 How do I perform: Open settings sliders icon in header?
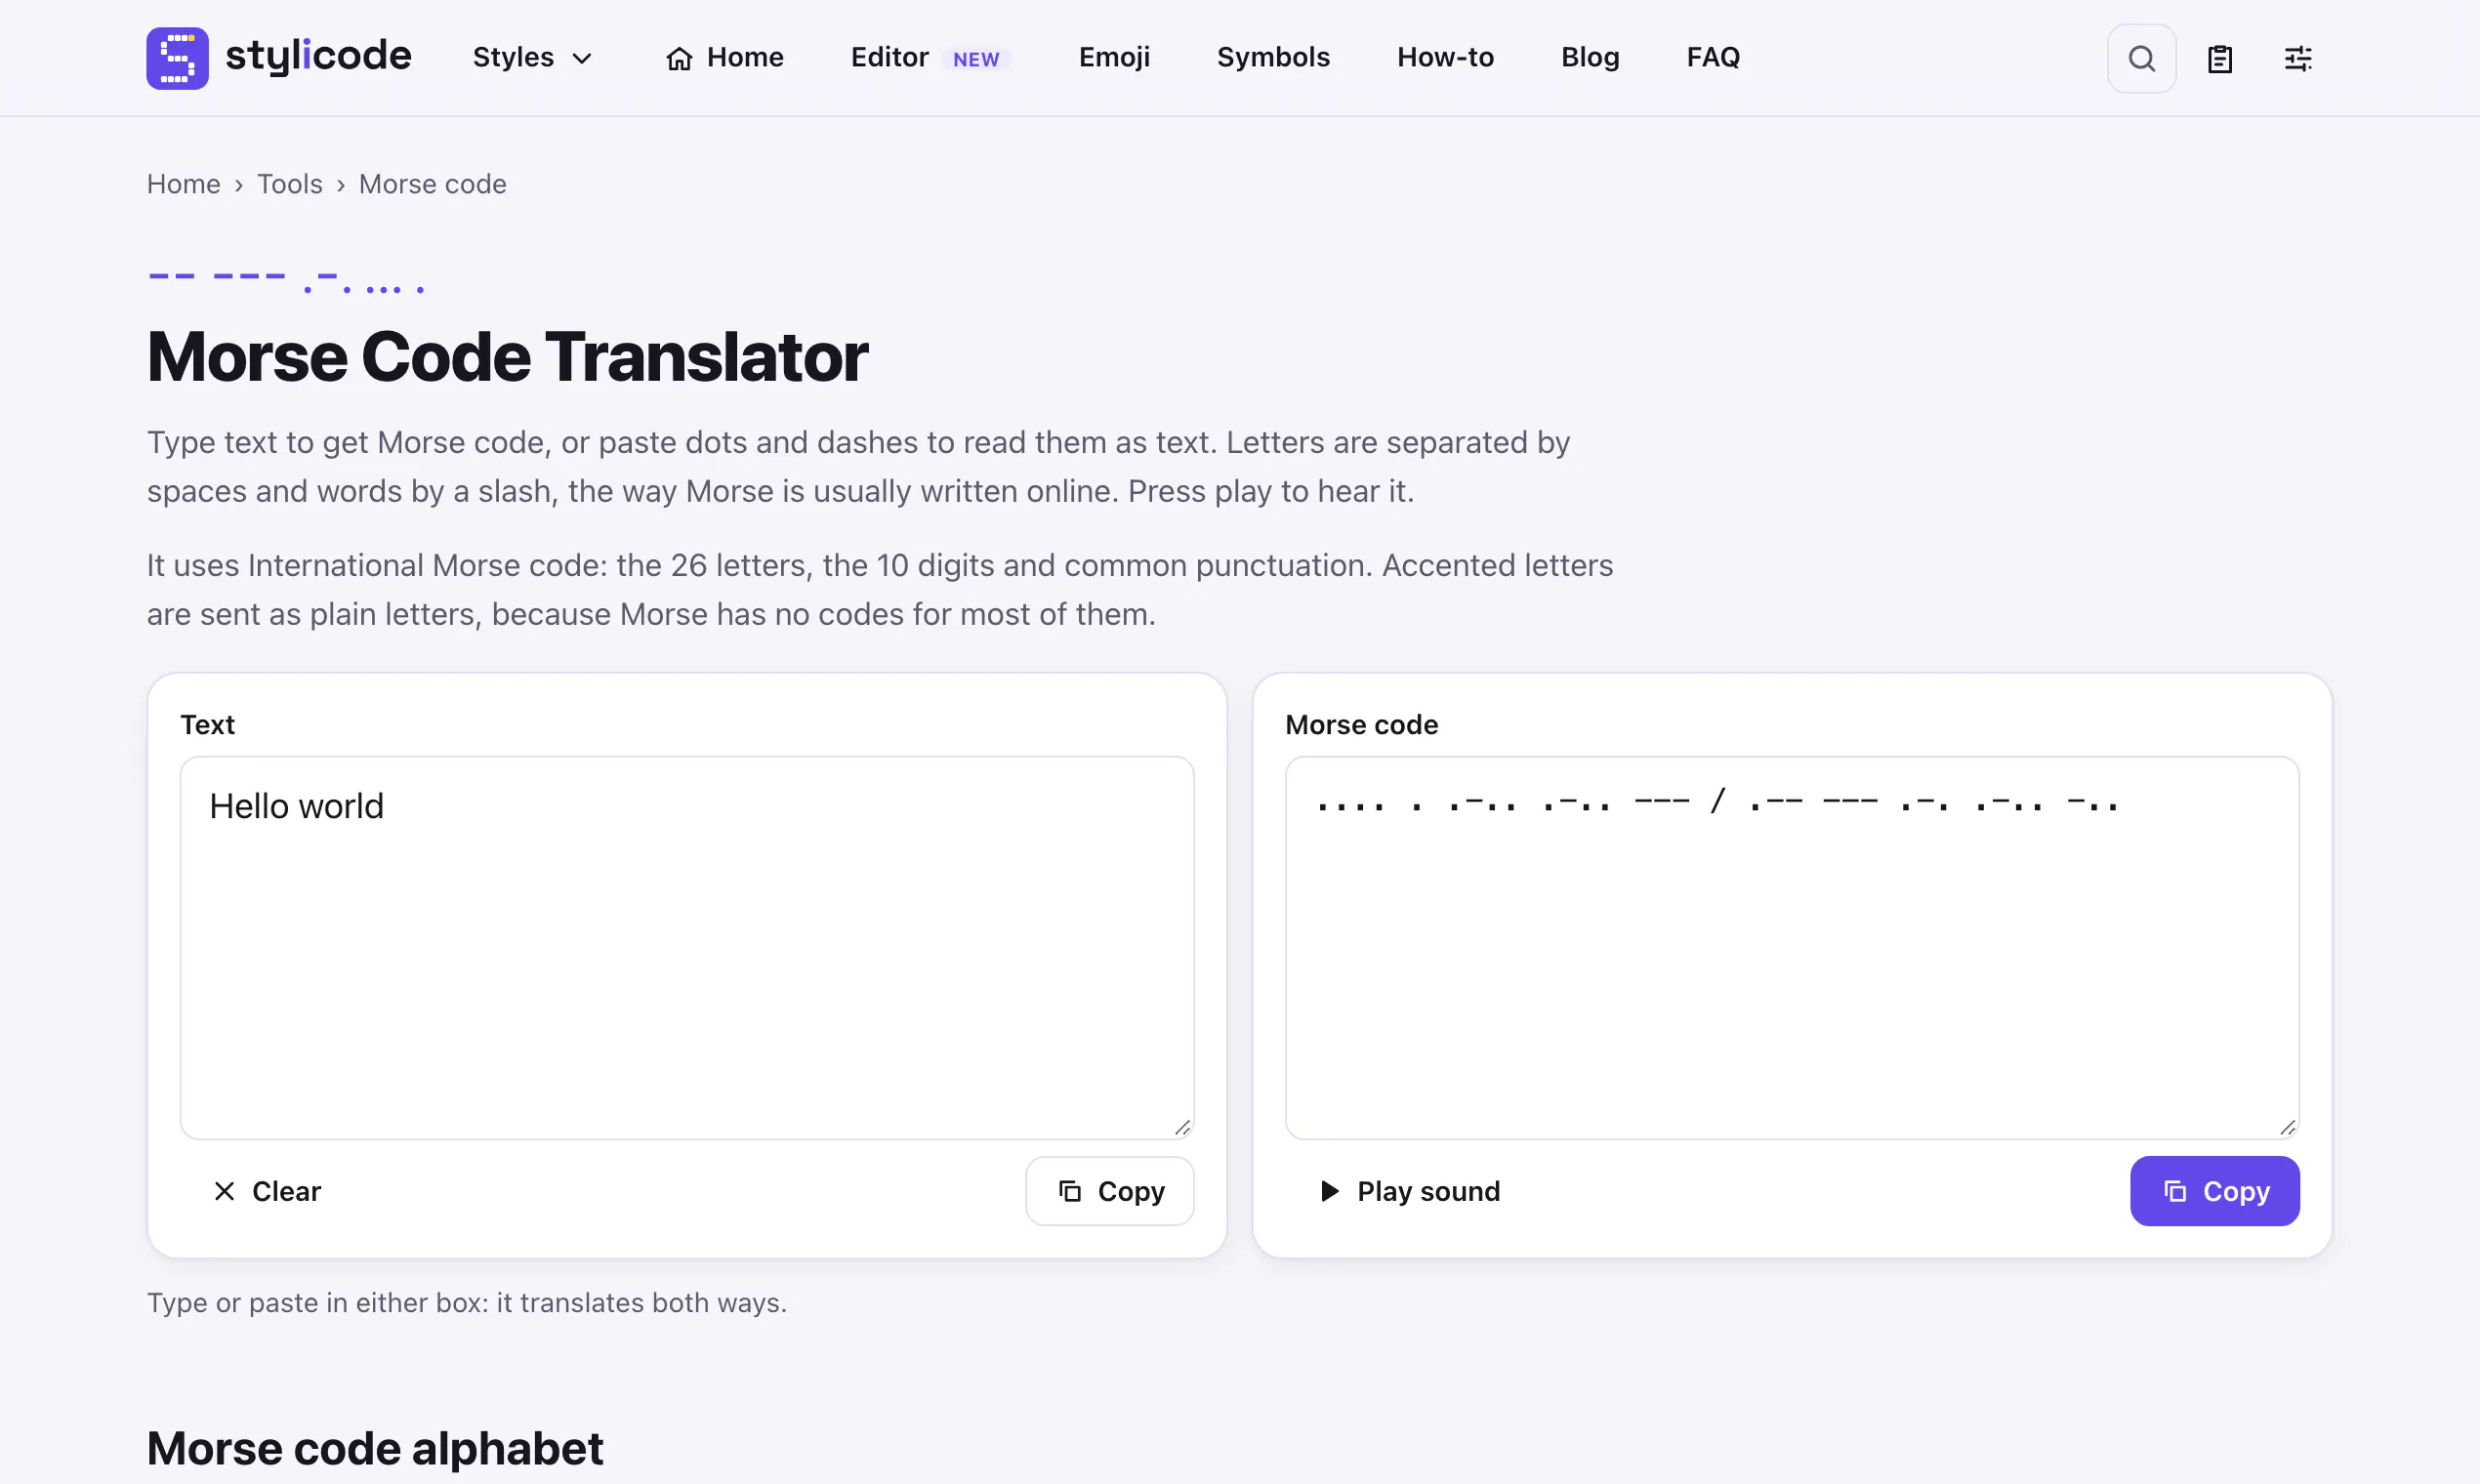pyautogui.click(x=2297, y=59)
